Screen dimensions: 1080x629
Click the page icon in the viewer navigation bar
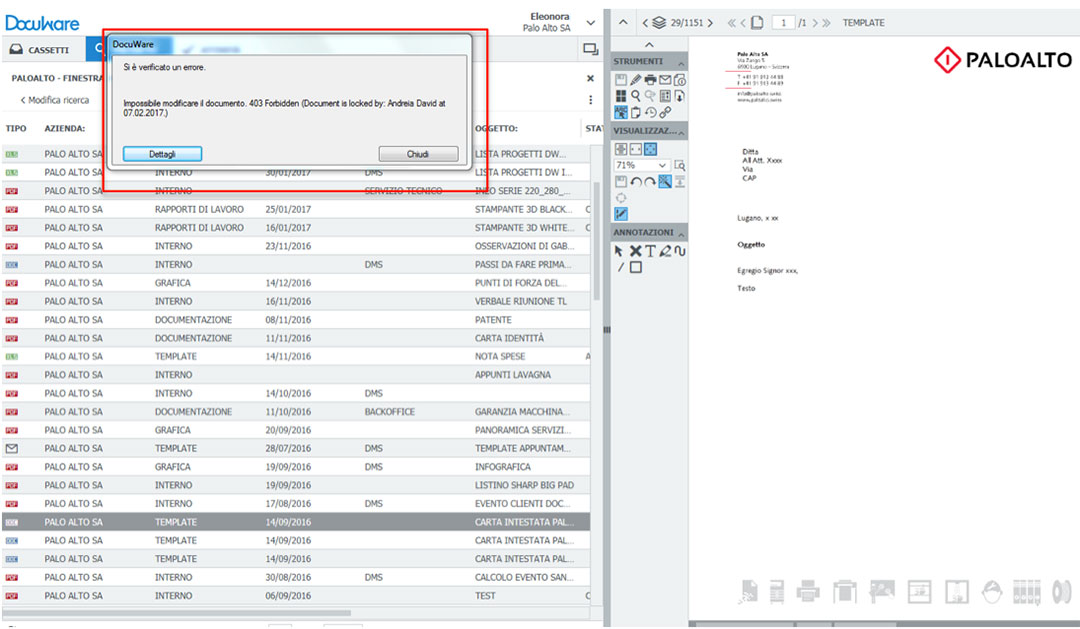click(757, 23)
